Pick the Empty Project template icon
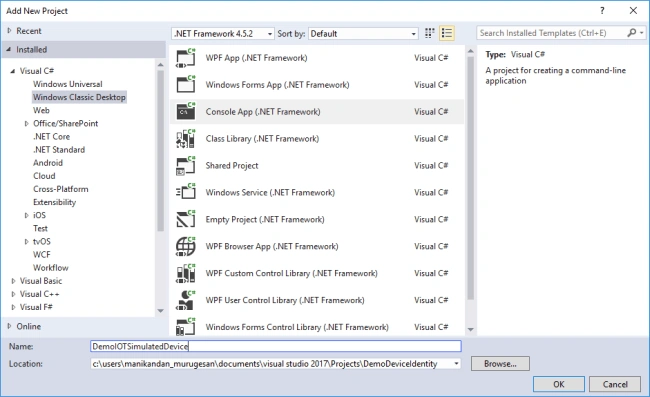Image resolution: width=650 pixels, height=397 pixels. [x=185, y=219]
